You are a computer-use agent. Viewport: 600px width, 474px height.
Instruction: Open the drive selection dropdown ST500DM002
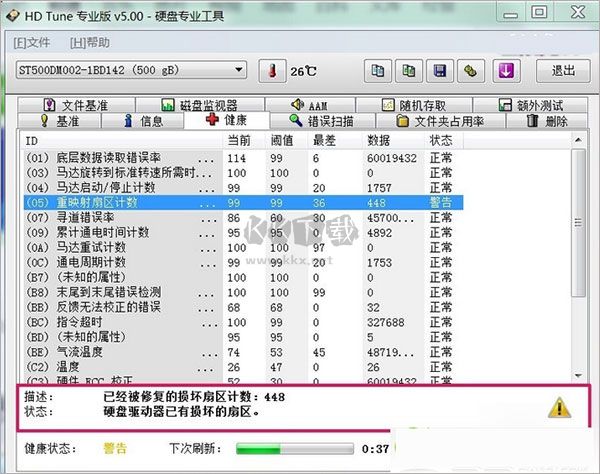click(x=131, y=70)
